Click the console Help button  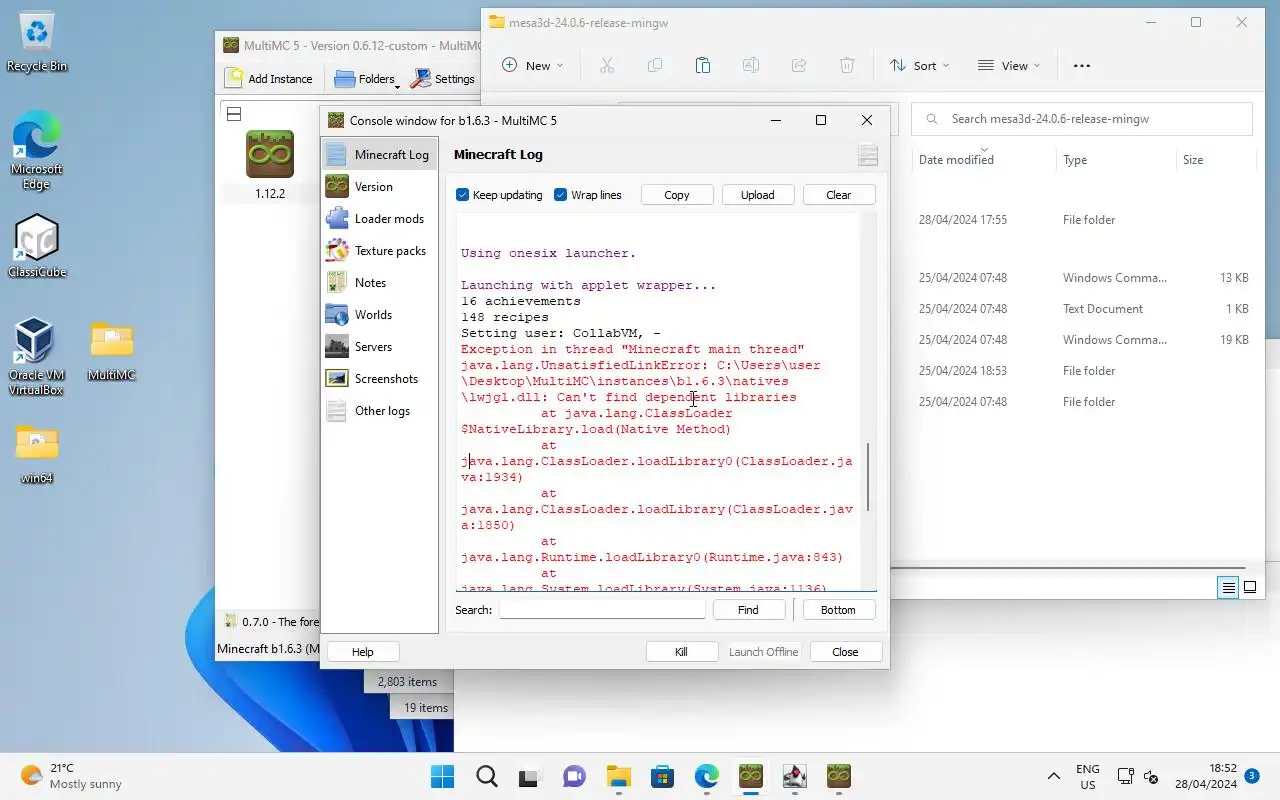tap(363, 652)
